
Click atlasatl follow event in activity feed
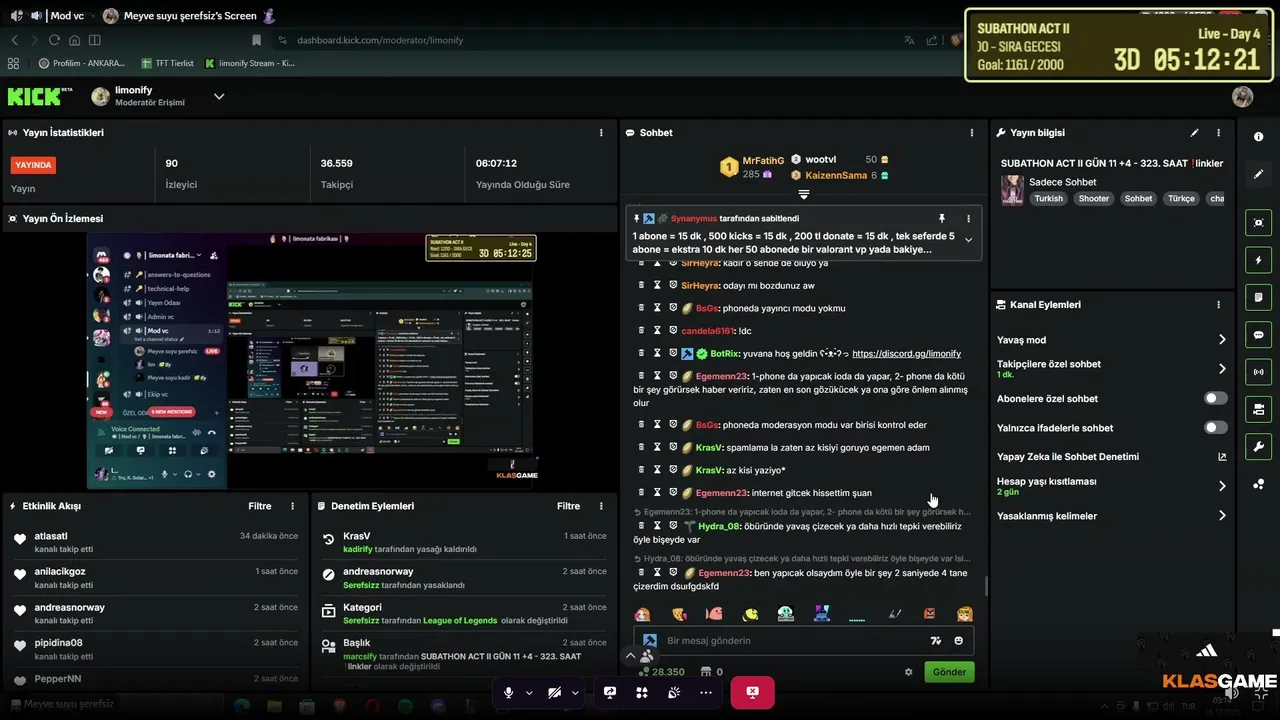155,542
